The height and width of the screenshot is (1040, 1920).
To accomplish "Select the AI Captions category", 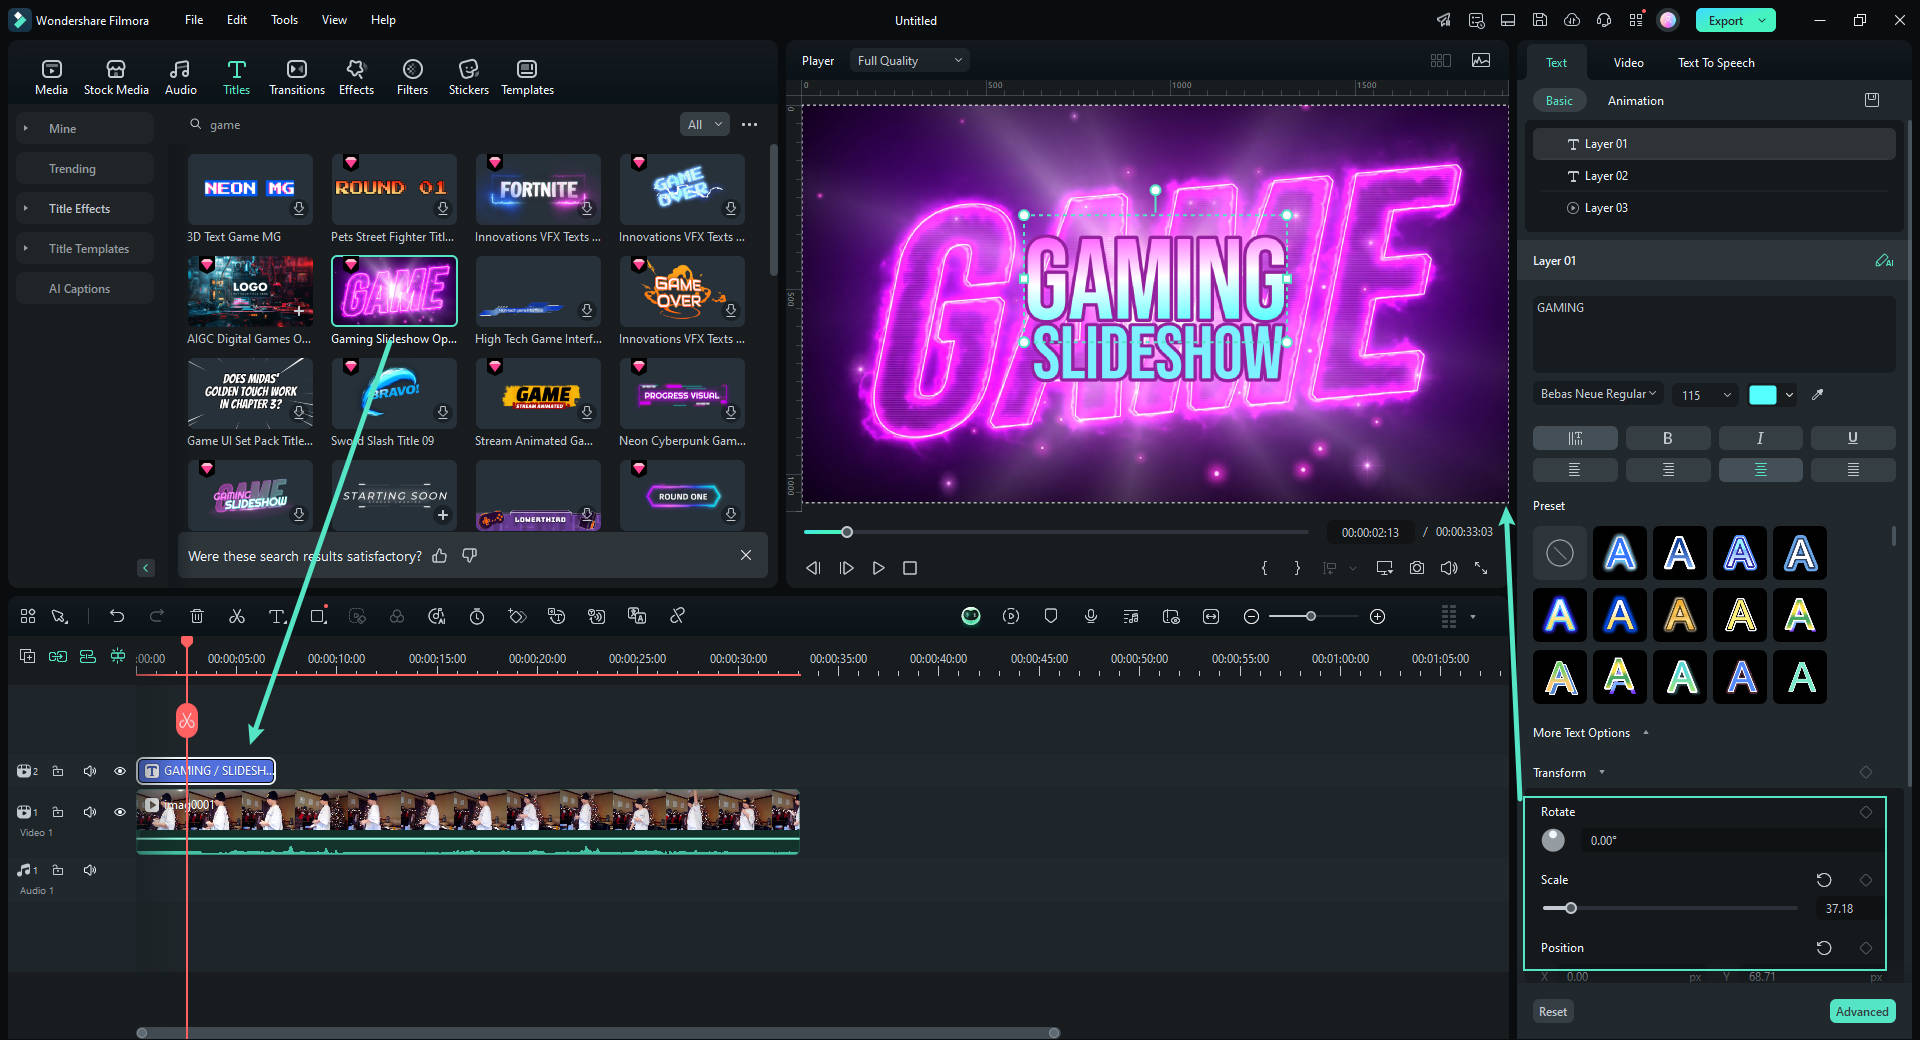I will coord(85,288).
